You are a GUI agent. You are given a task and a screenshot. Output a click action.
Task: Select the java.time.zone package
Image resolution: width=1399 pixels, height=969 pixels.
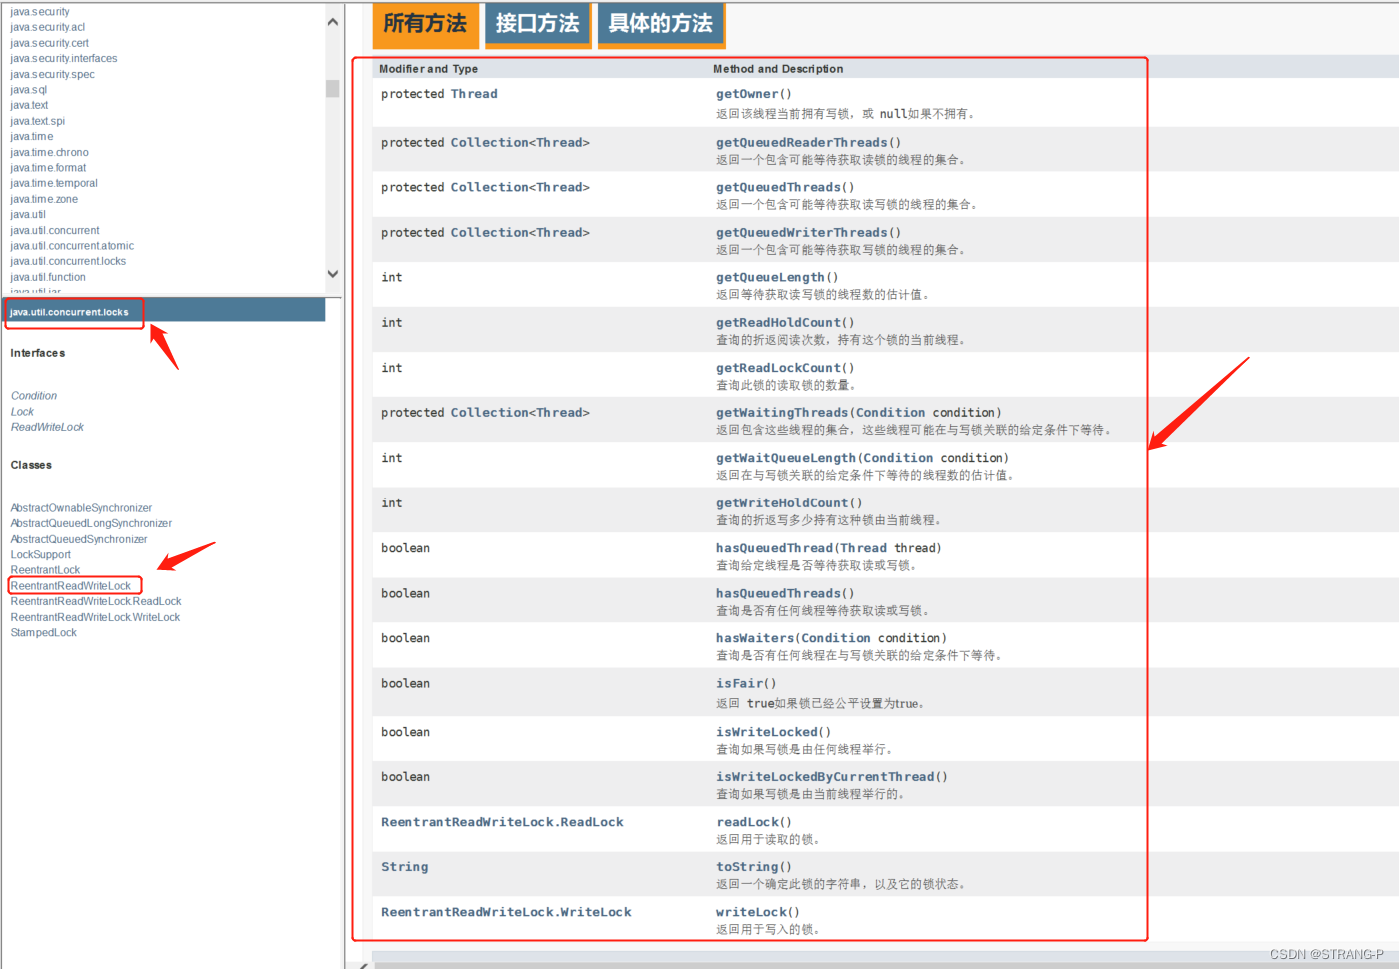coord(44,199)
